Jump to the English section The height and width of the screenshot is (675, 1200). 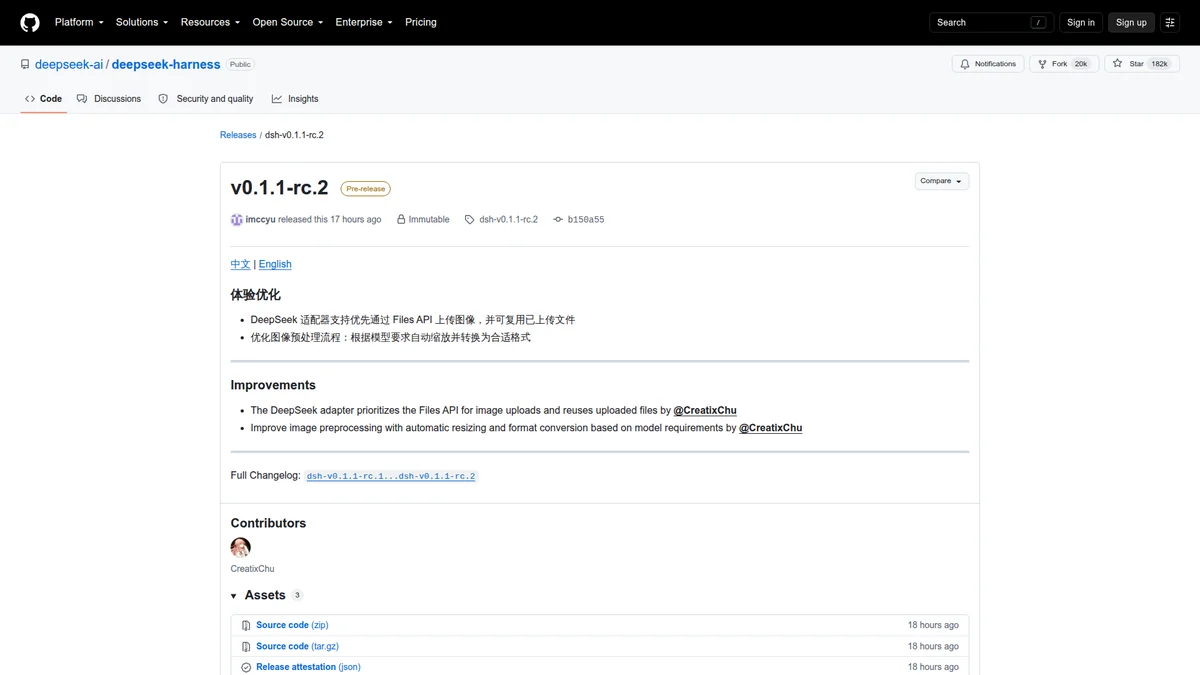(x=275, y=264)
